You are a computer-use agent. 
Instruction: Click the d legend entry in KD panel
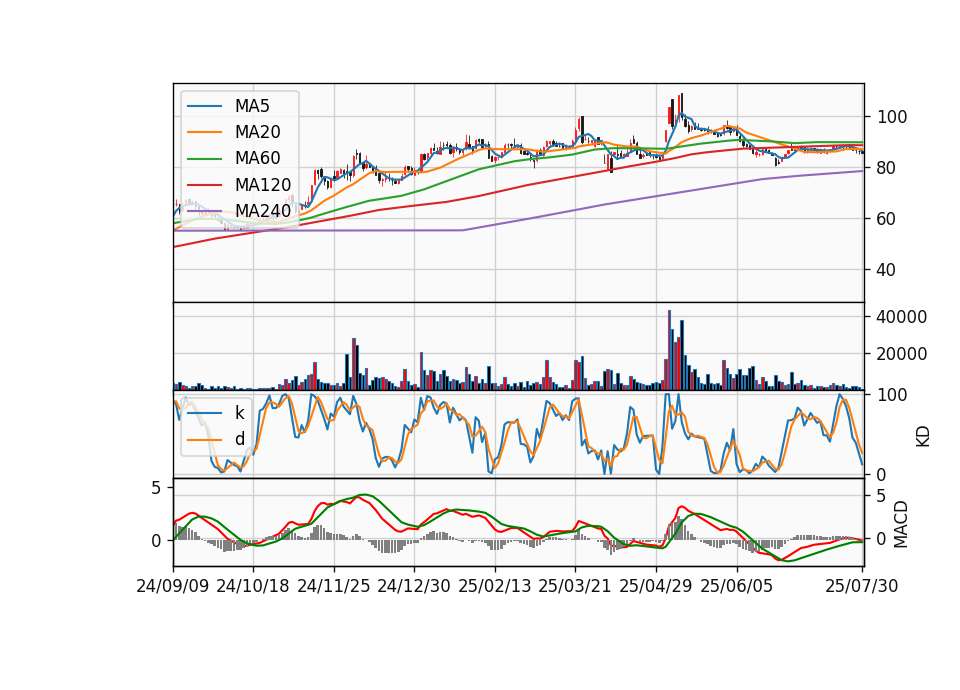point(239,439)
